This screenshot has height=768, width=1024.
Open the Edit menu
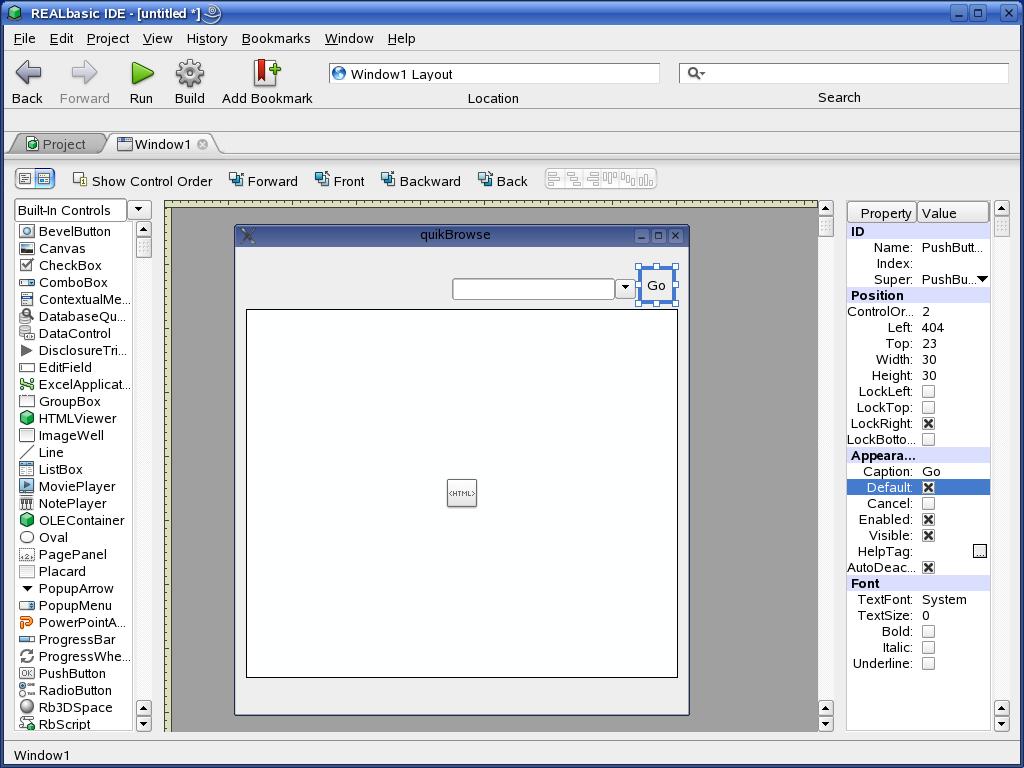point(61,39)
